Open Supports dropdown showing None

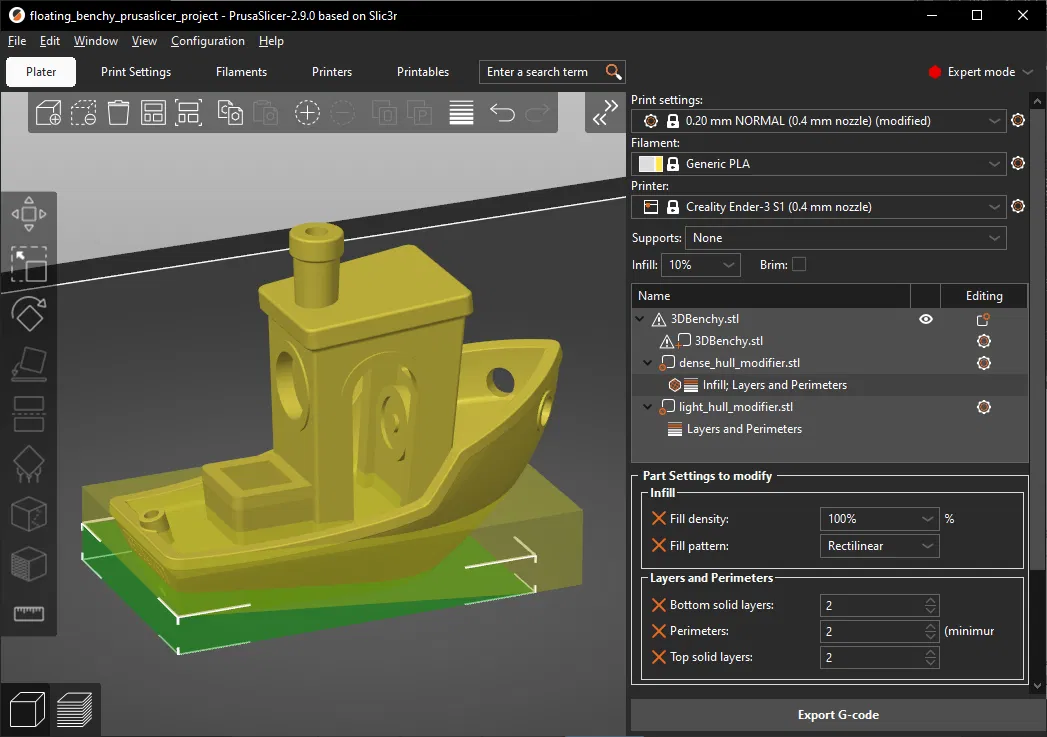(845, 238)
